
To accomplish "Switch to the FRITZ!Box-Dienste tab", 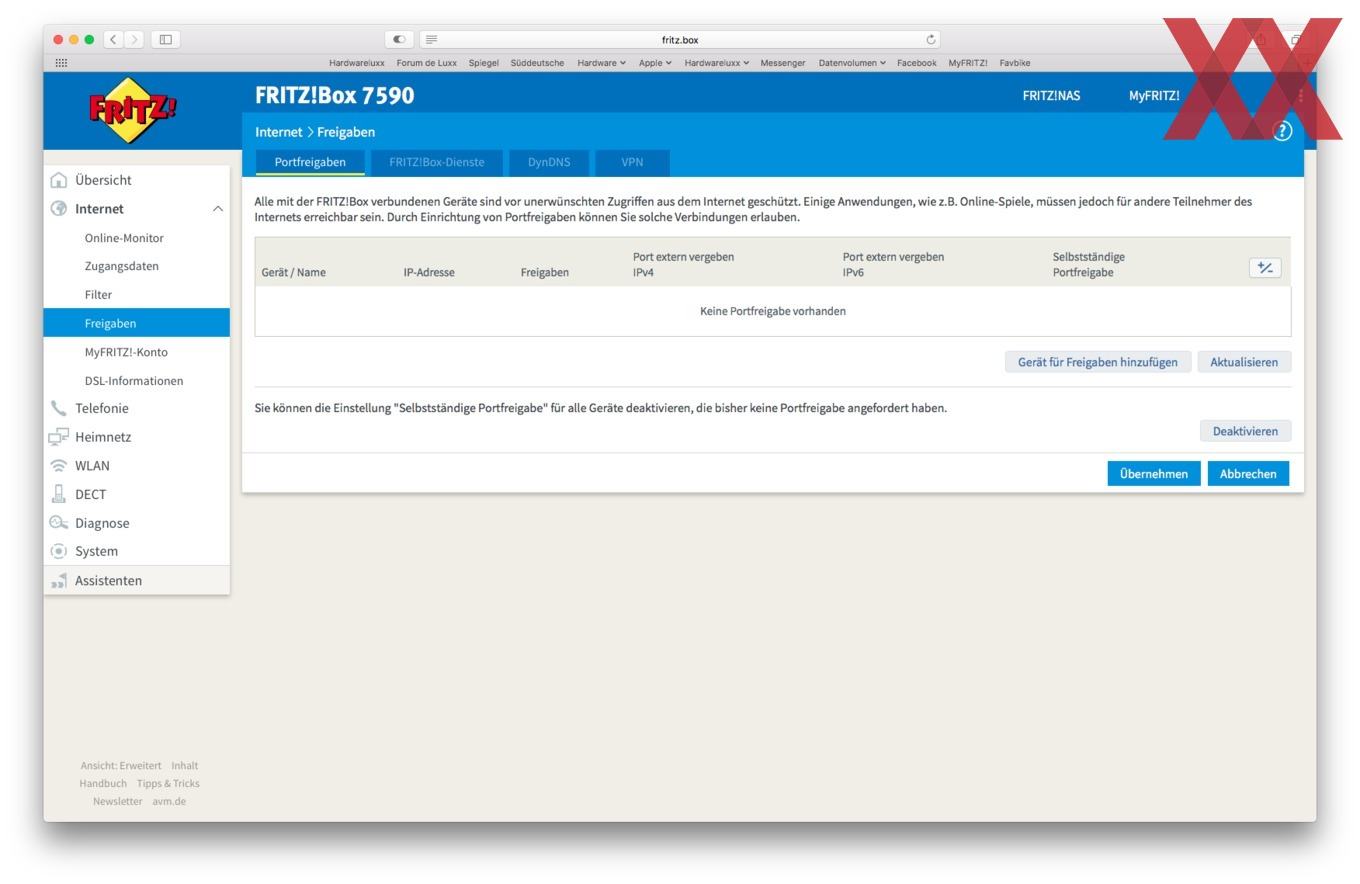I will point(437,162).
